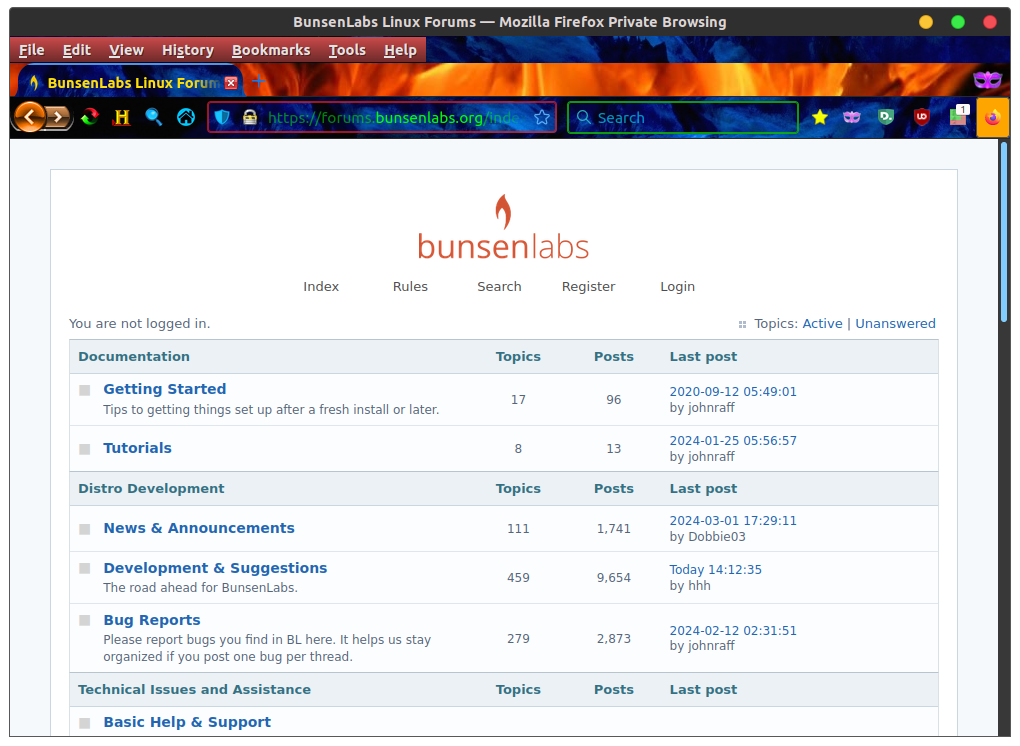Open last post dated 2024-01-25 05:56:57
The width and height of the screenshot is (1020, 746).
733,440
